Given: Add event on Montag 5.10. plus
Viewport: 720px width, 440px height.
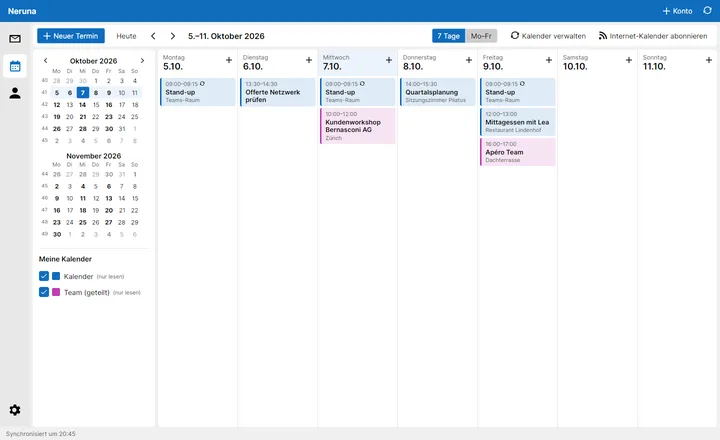Looking at the screenshot, I should [x=229, y=60].
